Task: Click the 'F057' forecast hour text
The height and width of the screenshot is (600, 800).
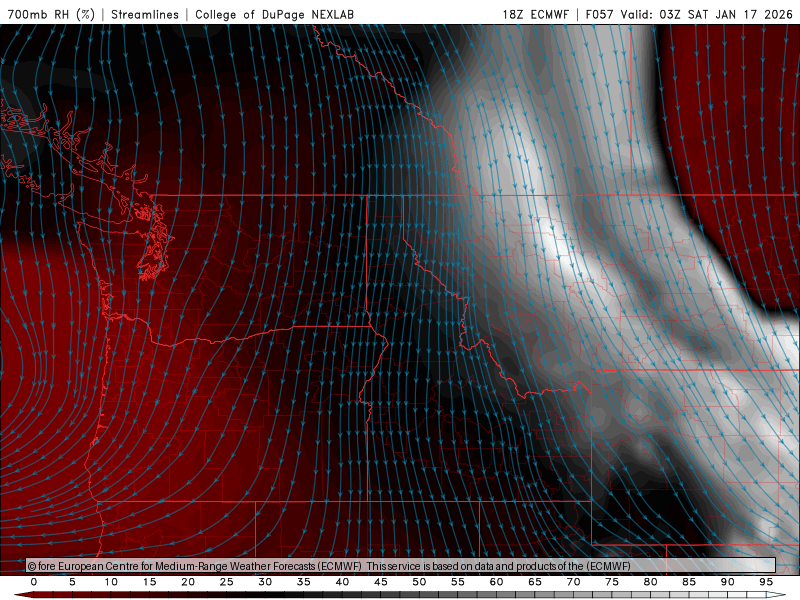Action: (599, 14)
